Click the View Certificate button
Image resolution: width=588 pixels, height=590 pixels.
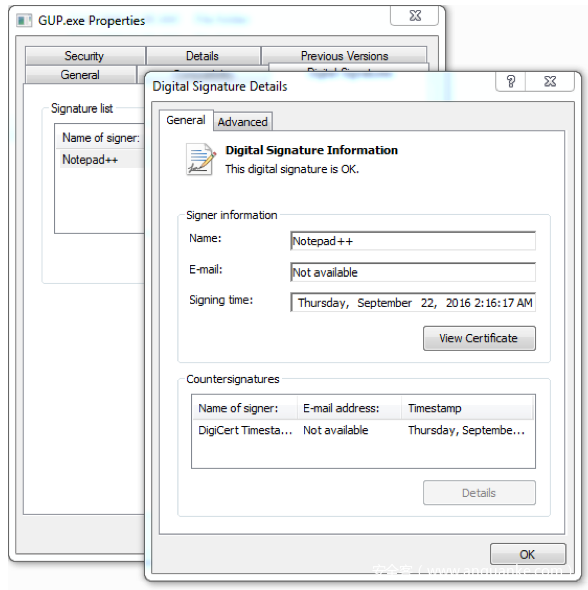479,338
